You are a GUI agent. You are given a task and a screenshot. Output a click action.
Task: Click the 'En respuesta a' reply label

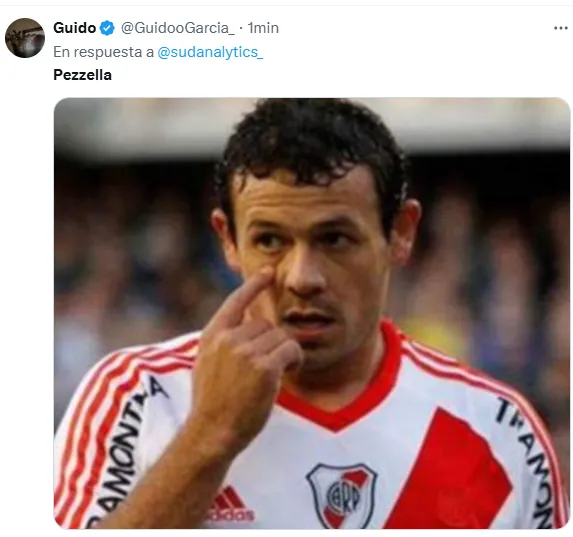pos(103,52)
